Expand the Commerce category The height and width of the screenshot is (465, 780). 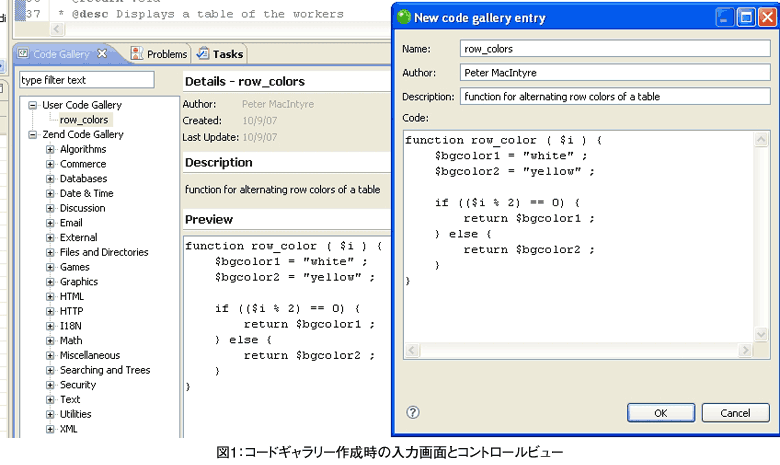tap(50, 164)
